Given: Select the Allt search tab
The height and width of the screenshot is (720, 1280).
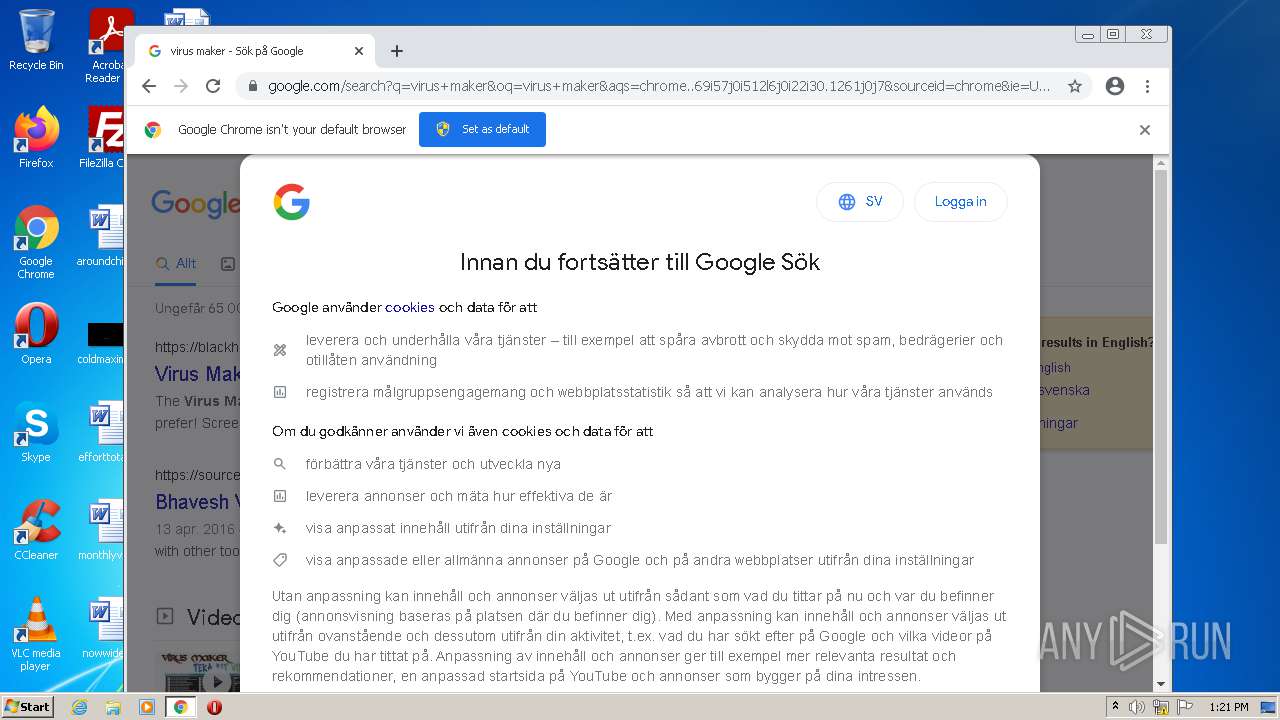Looking at the screenshot, I should 176,264.
